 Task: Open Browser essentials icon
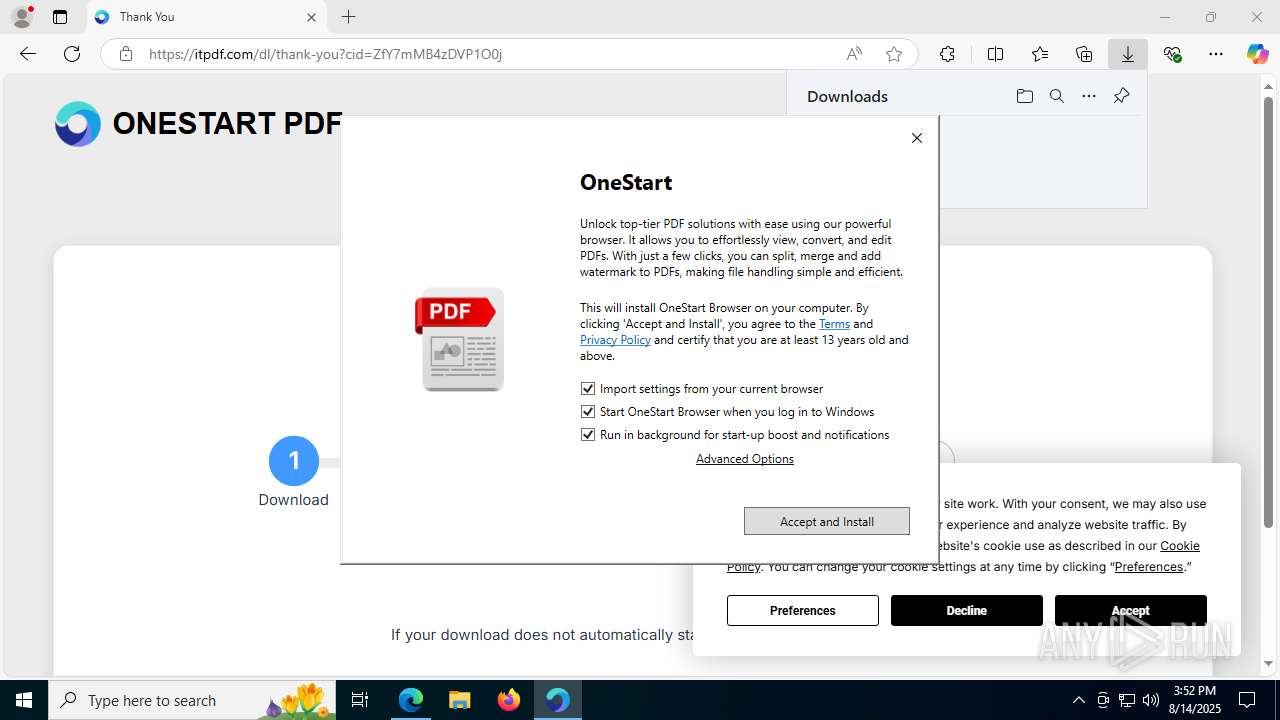point(1172,54)
